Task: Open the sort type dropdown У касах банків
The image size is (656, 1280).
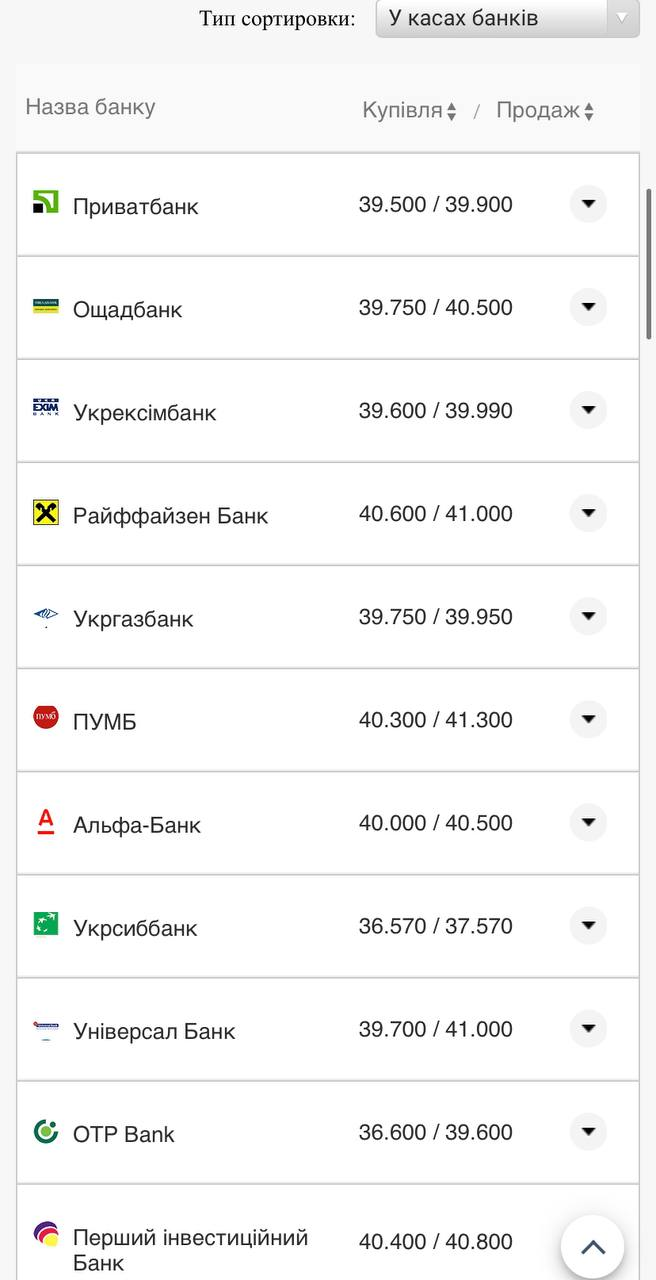Action: 507,18
